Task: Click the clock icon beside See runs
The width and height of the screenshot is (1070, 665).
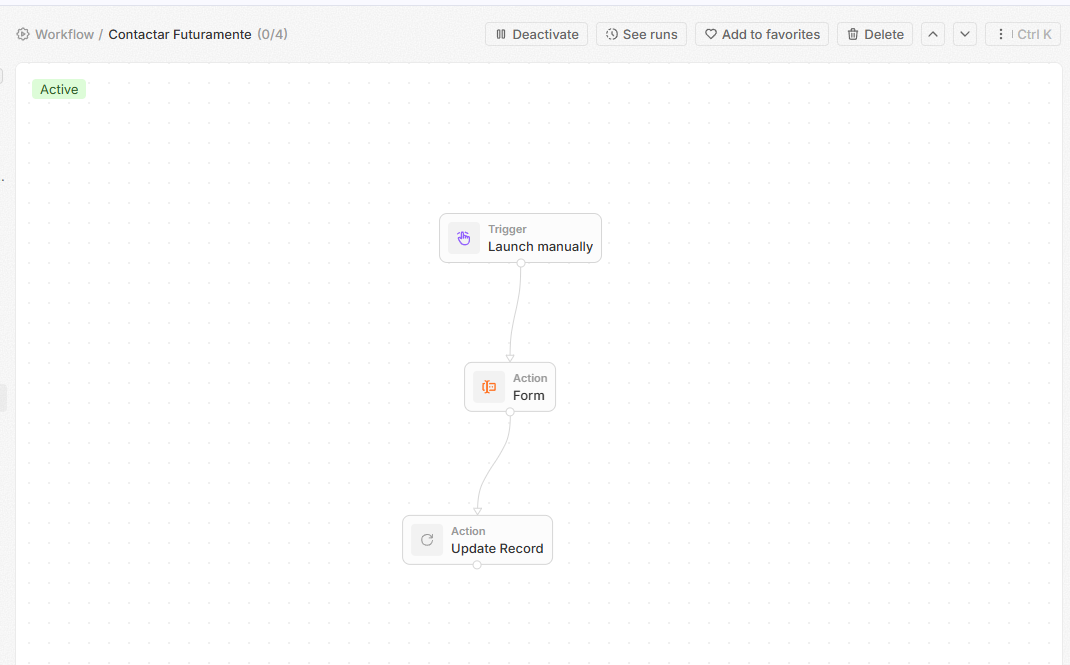Action: pos(612,34)
